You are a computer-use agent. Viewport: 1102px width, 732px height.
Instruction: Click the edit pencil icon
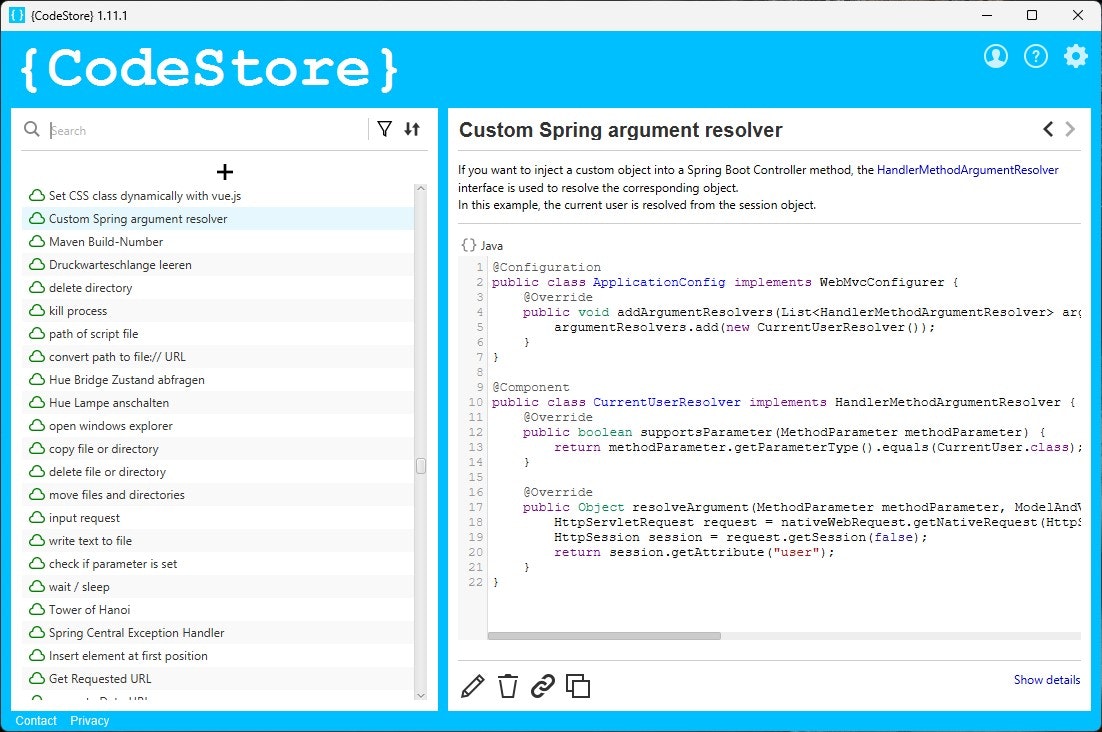(472, 686)
